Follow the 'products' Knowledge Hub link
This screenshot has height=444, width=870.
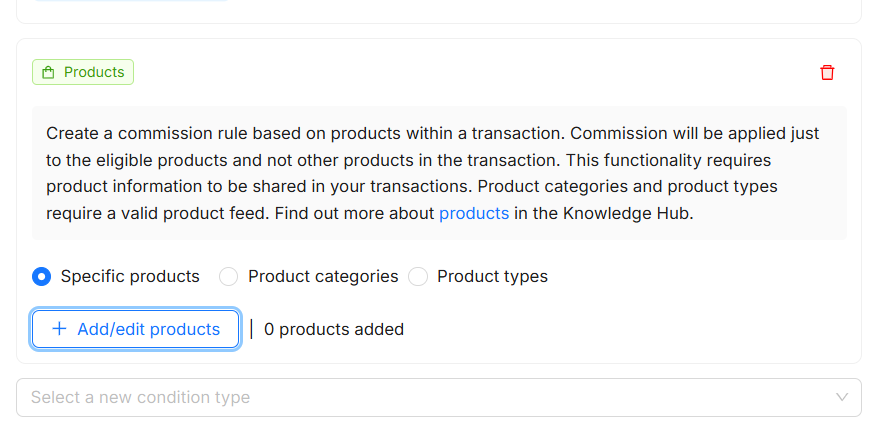pyautogui.click(x=474, y=213)
